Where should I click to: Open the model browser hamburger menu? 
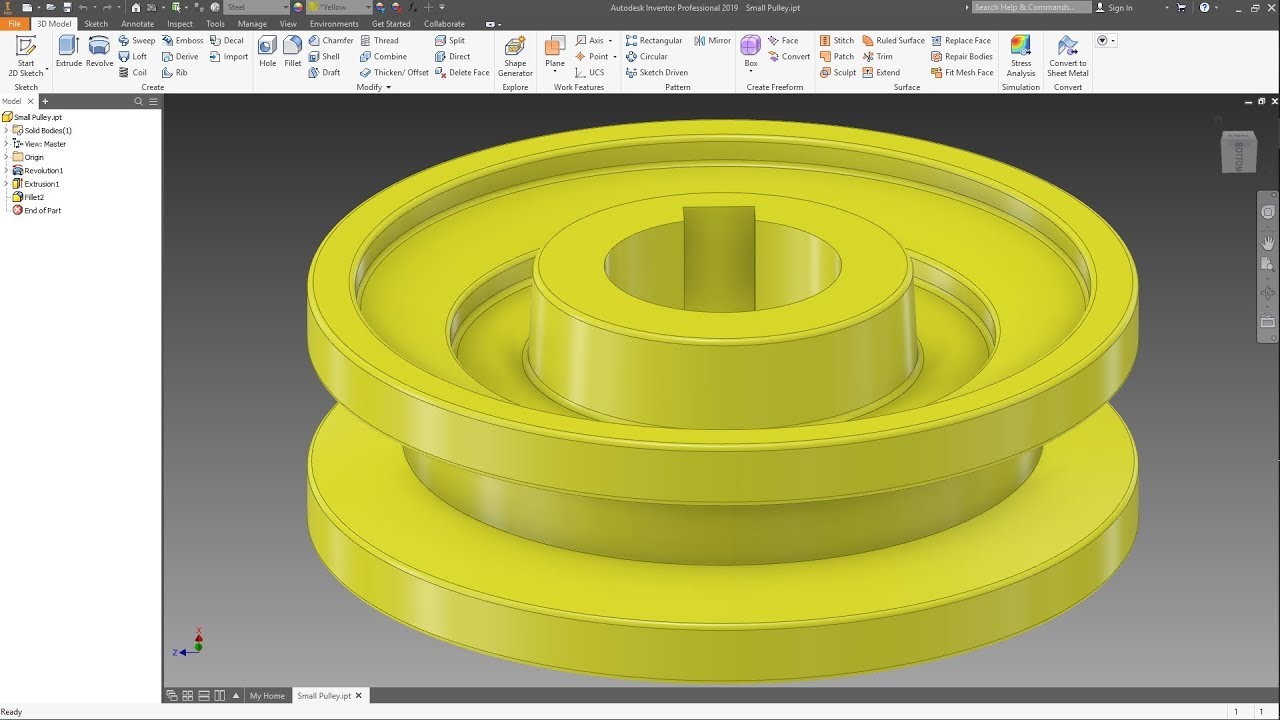click(154, 101)
